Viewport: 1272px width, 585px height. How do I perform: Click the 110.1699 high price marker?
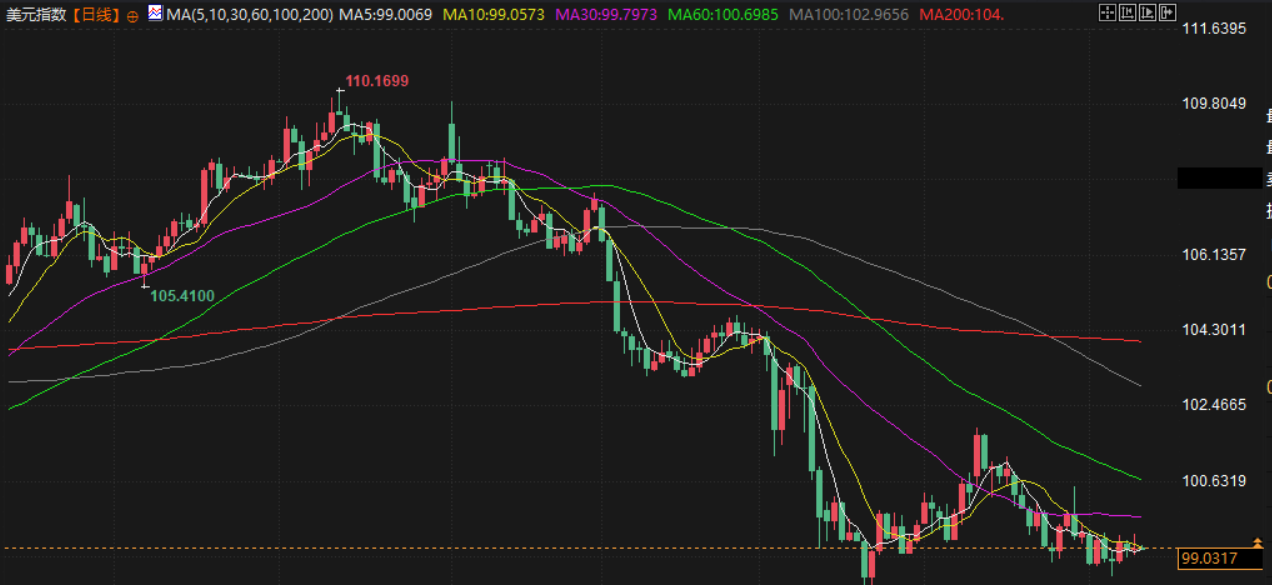tap(377, 81)
